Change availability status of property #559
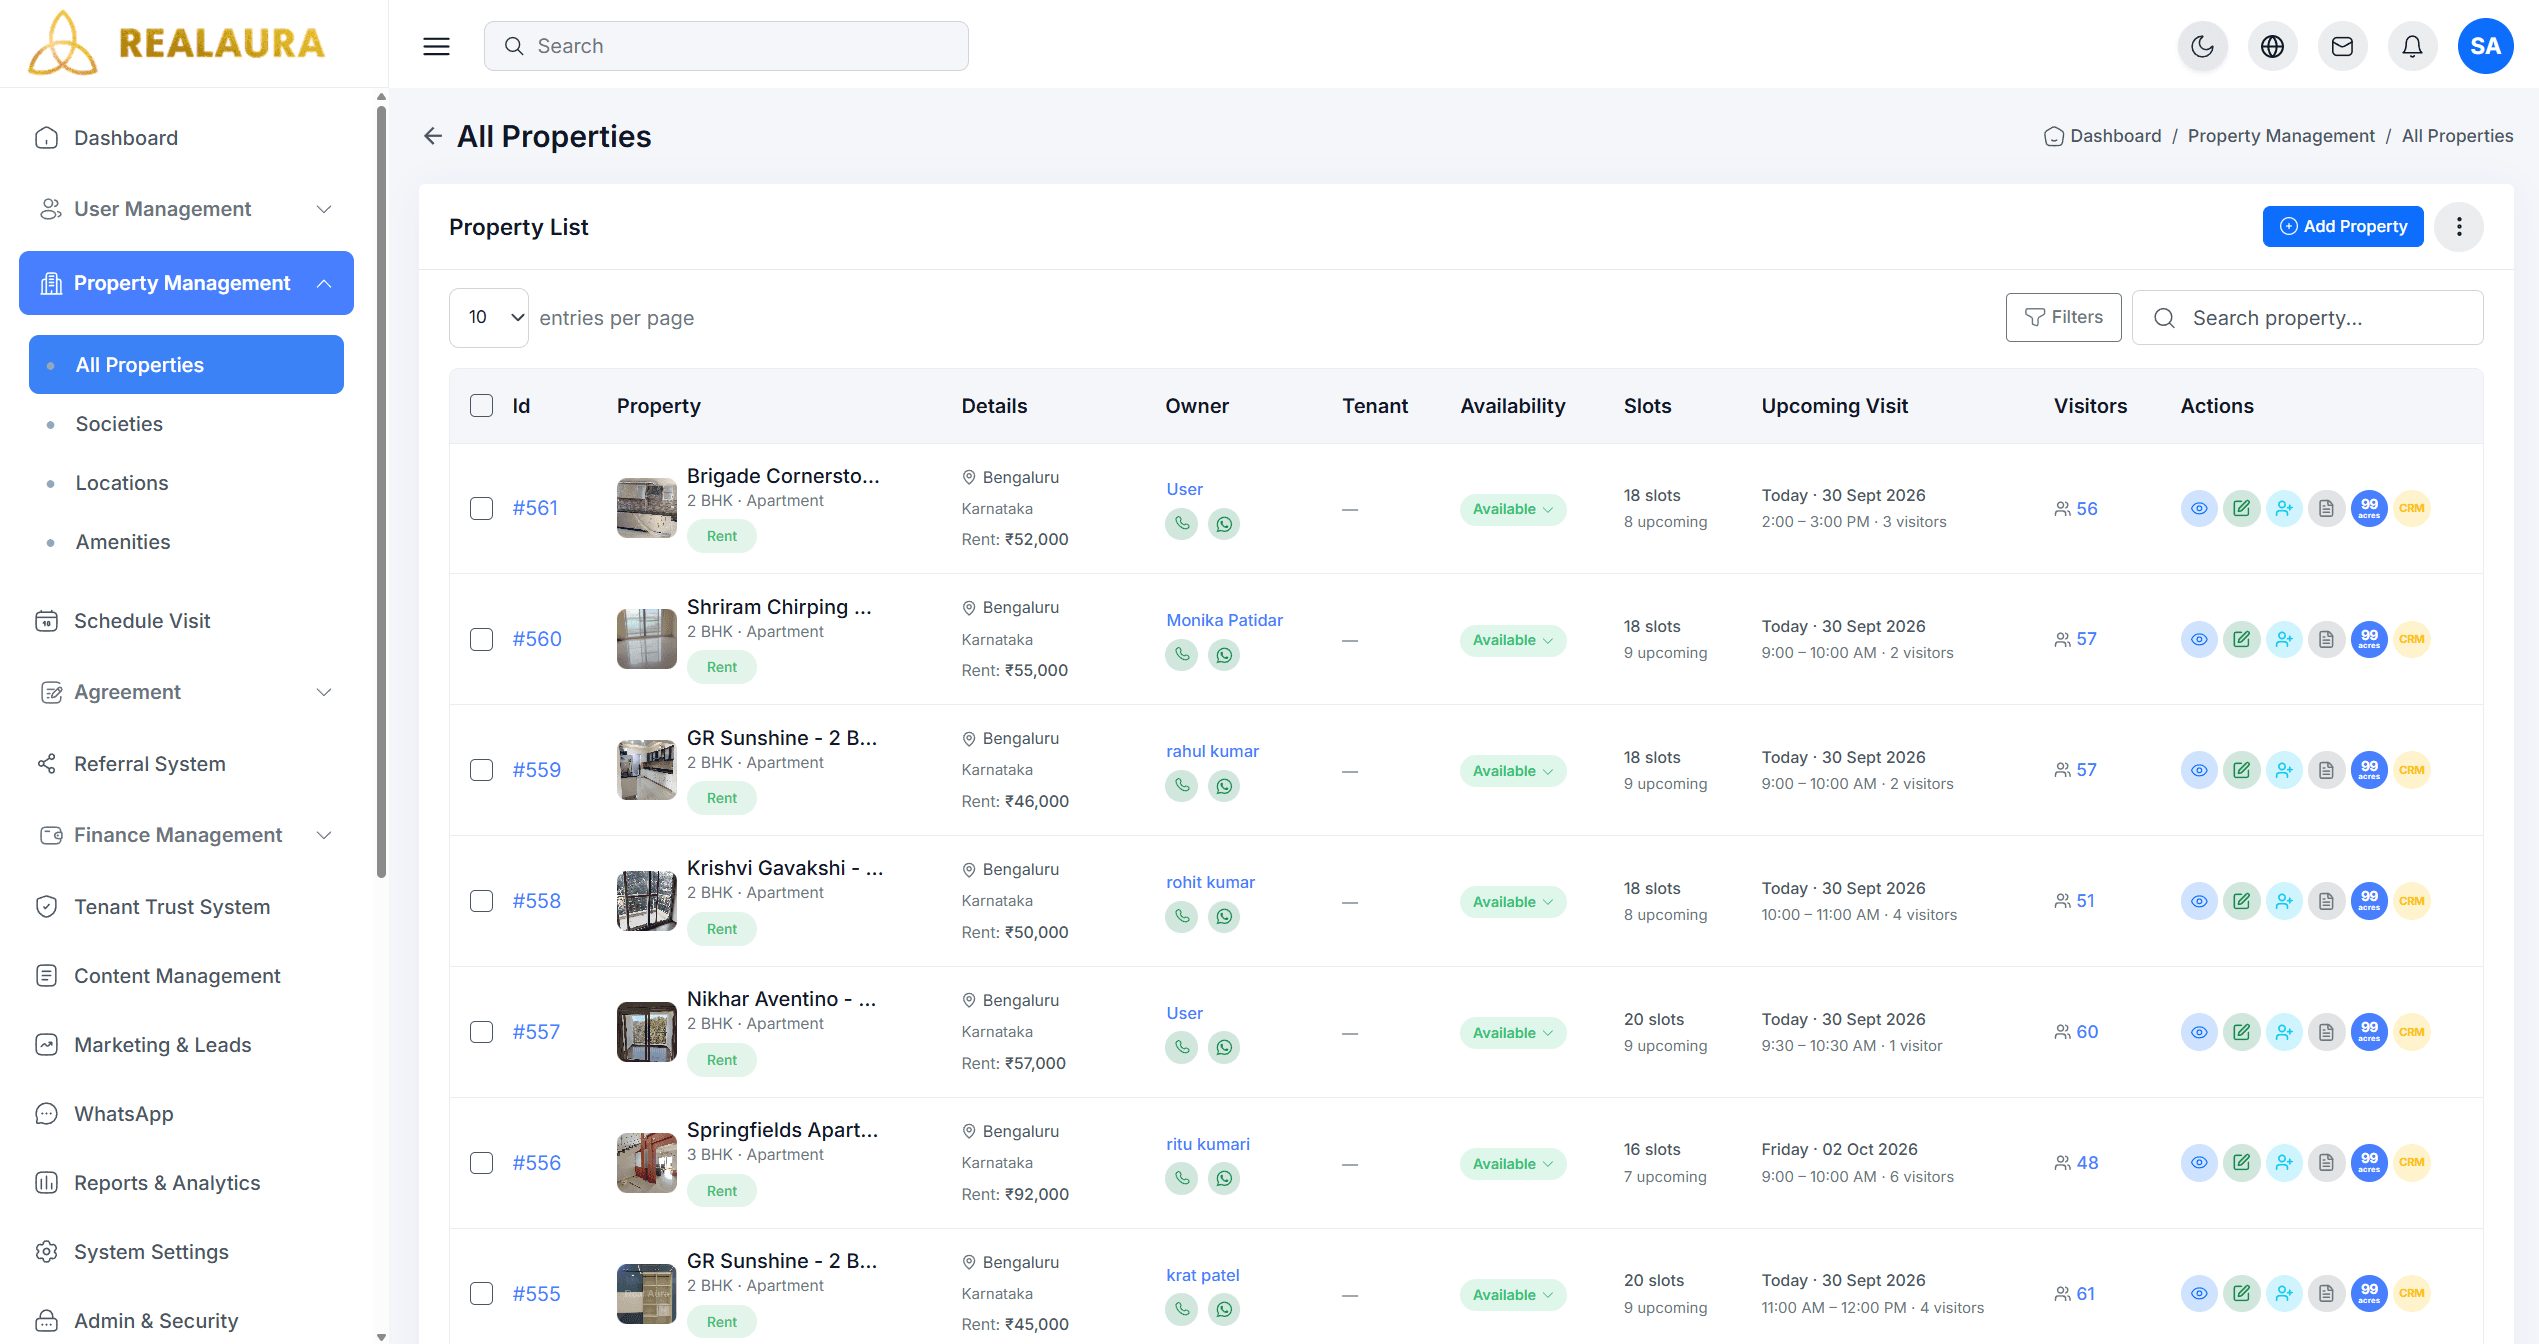The height and width of the screenshot is (1344, 2539). click(1512, 771)
